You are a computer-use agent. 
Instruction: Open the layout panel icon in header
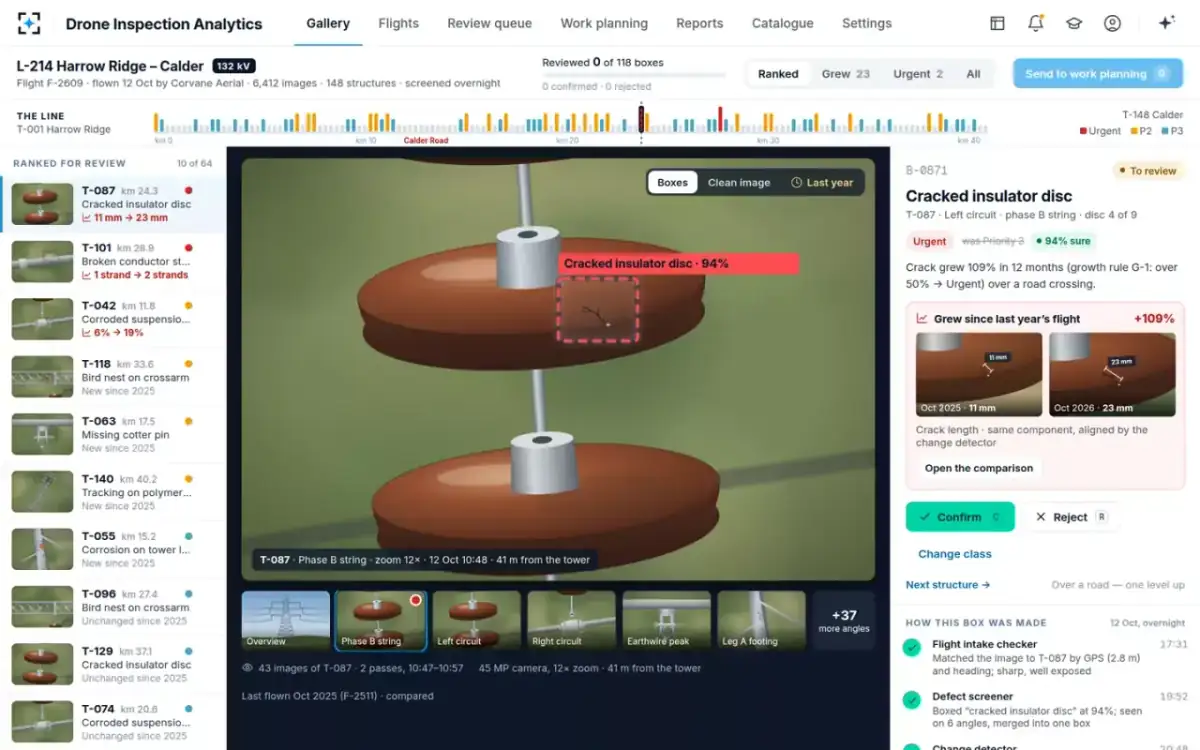[997, 23]
